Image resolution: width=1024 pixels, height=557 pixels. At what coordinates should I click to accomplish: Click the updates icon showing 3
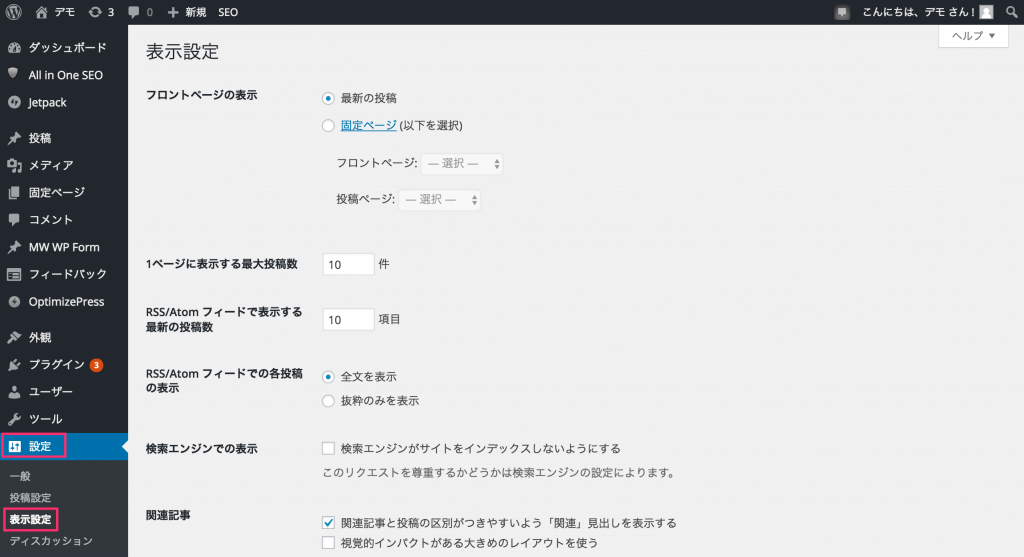click(x=95, y=12)
